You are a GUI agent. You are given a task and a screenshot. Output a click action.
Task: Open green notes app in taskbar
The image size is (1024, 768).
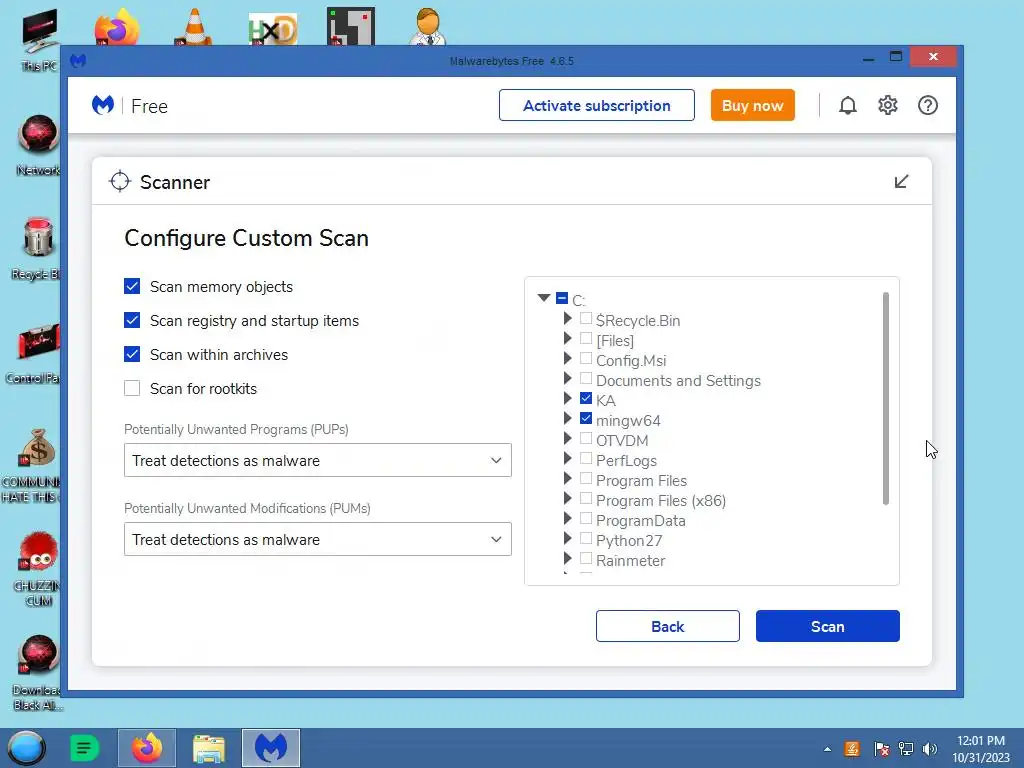[x=84, y=748]
